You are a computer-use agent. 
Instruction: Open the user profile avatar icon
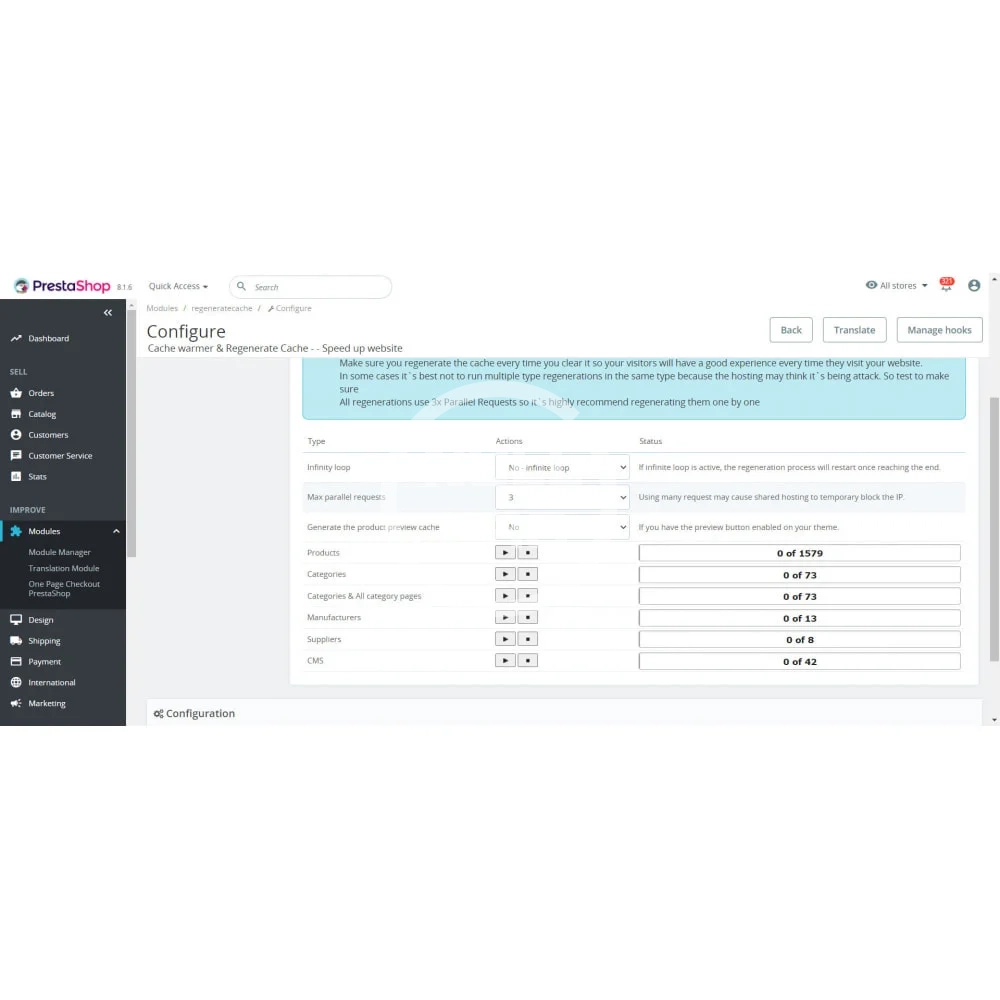coord(974,285)
